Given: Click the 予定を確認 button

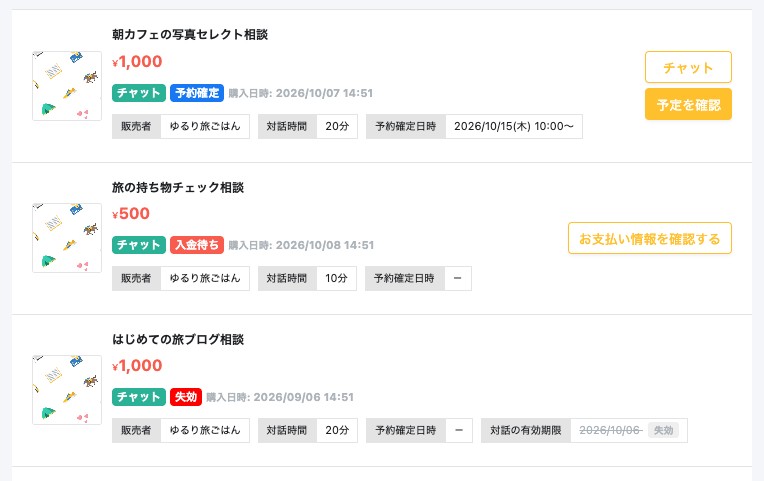Looking at the screenshot, I should pyautogui.click(x=688, y=104).
